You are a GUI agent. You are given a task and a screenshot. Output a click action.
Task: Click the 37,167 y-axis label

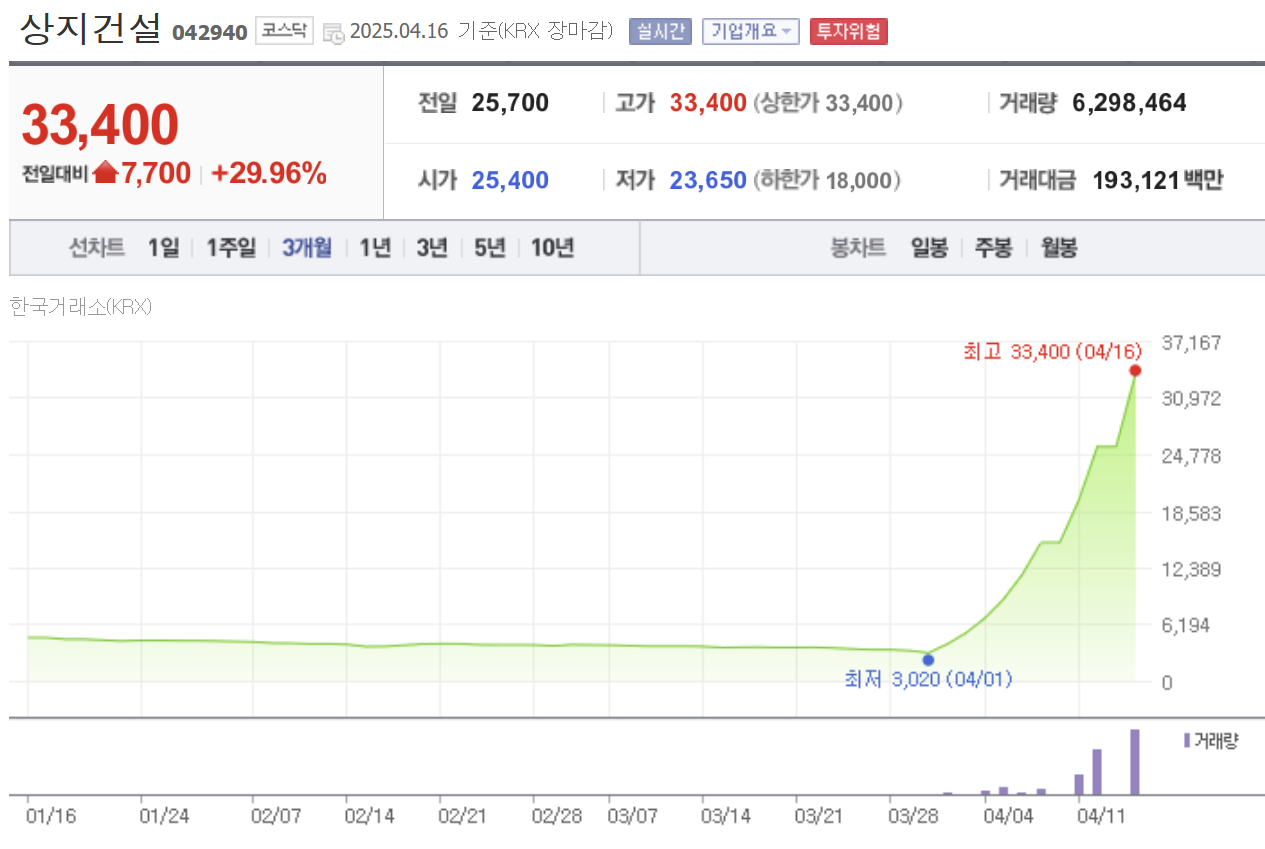point(1190,343)
